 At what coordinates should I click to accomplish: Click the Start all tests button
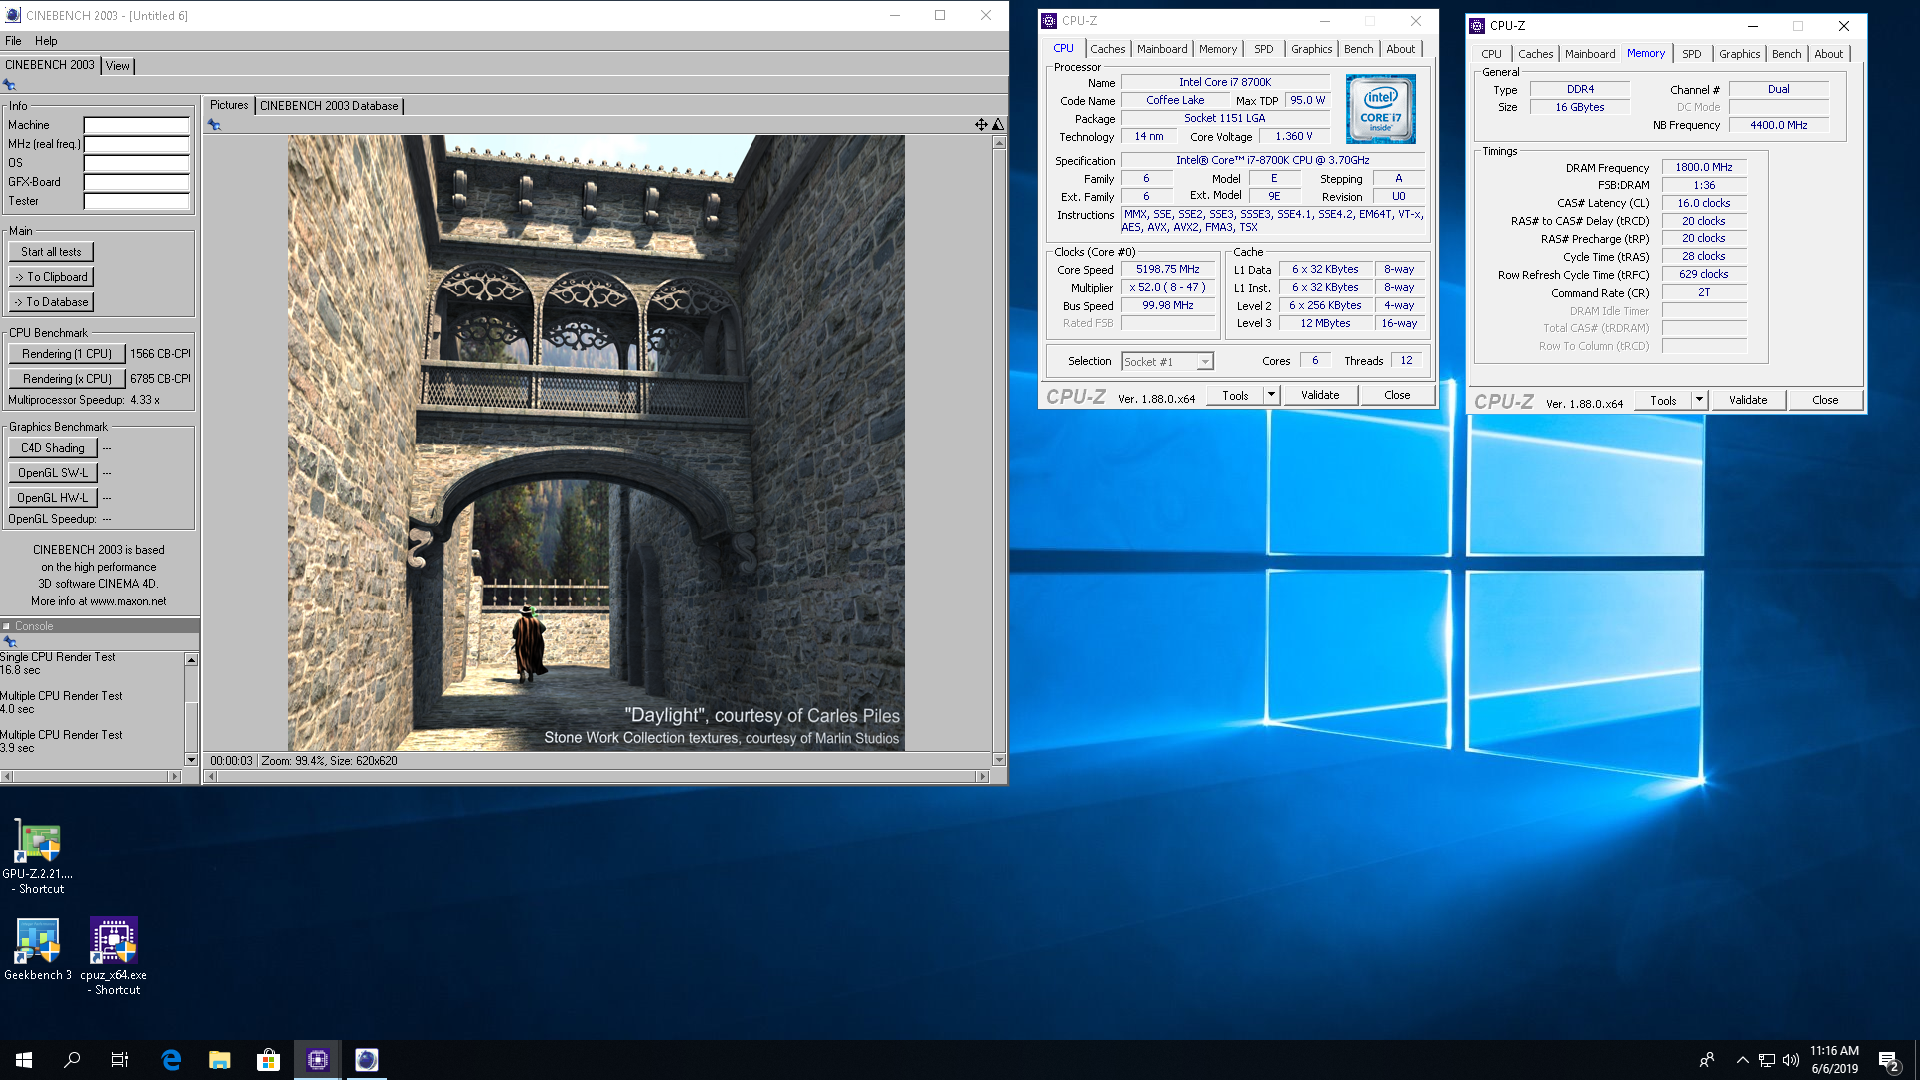coord(51,252)
